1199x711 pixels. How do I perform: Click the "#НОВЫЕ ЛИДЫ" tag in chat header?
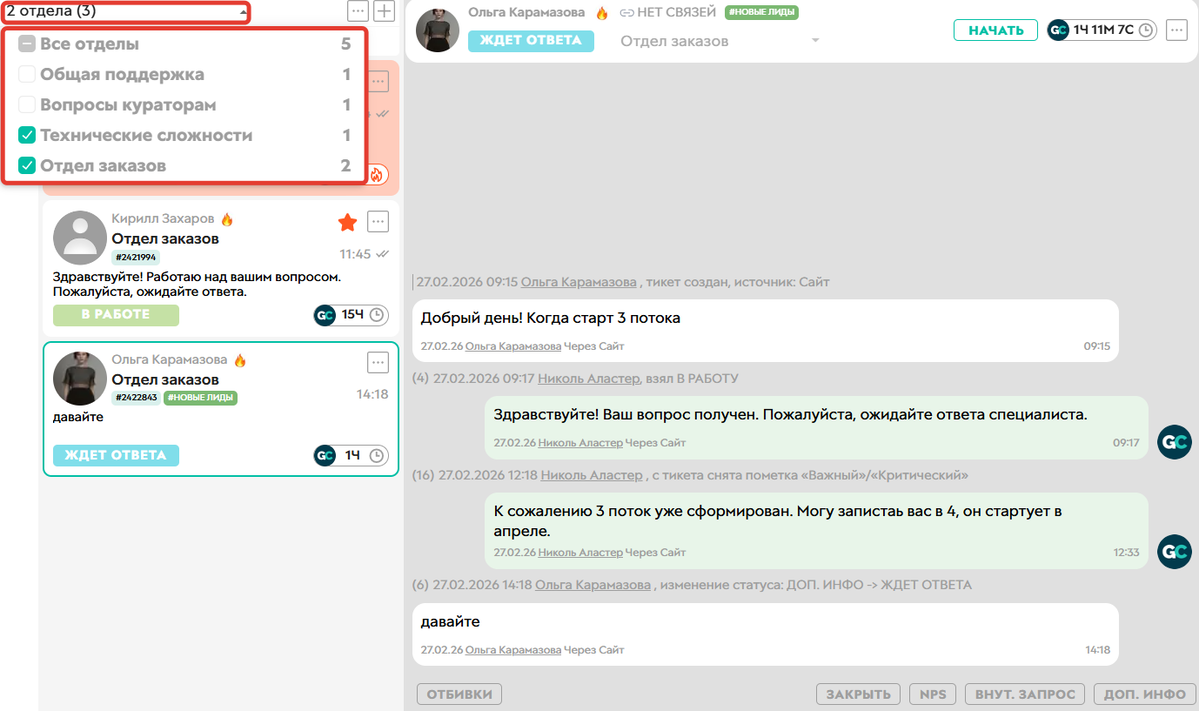tap(762, 12)
